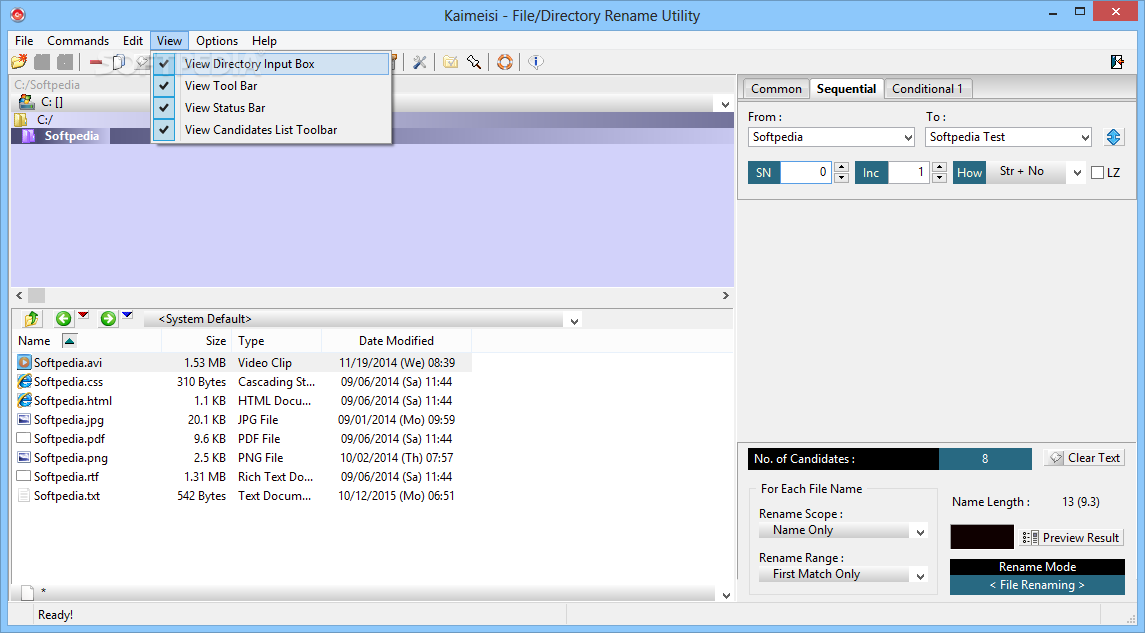1145x633 pixels.
Task: Increase the SN value with up arrow
Action: (841, 167)
